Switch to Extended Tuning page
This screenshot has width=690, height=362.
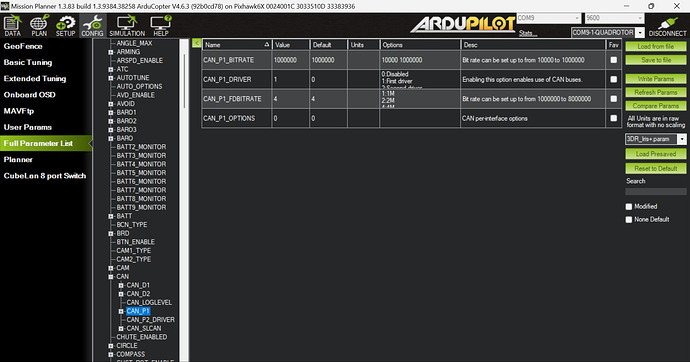[x=35, y=79]
